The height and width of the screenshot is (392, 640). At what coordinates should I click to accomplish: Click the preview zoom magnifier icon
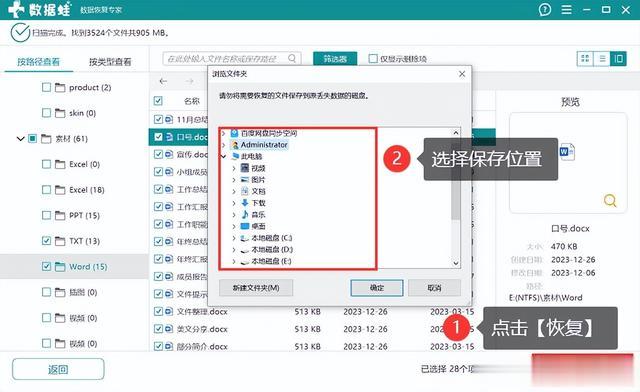610,200
